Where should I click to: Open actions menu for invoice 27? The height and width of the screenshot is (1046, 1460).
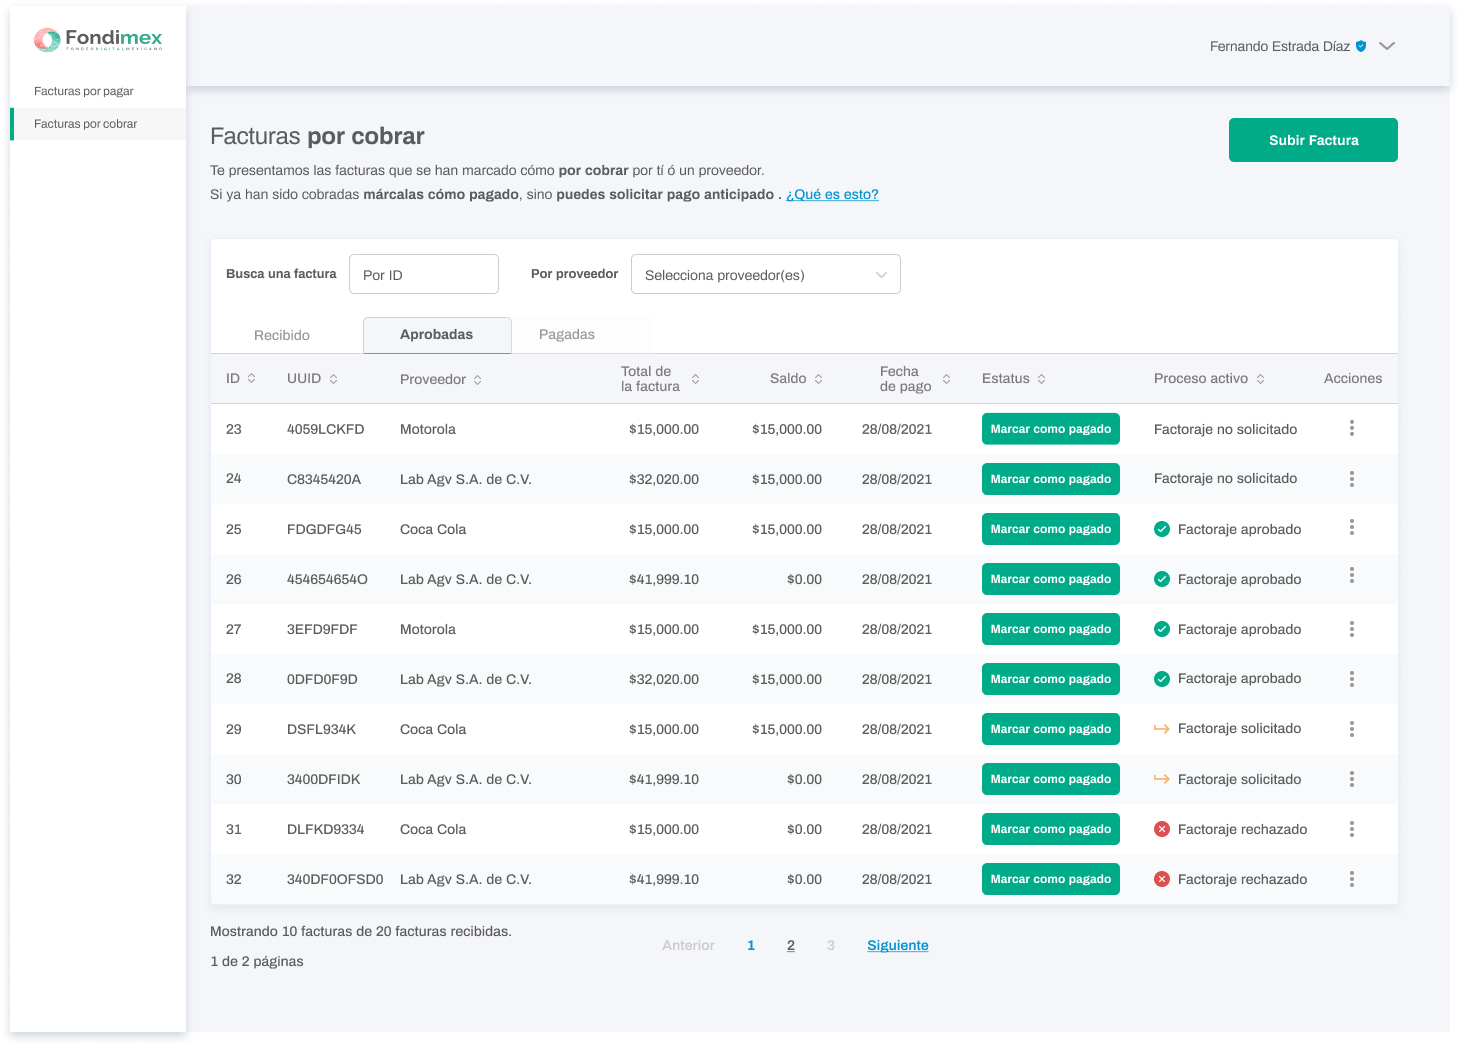point(1352,629)
